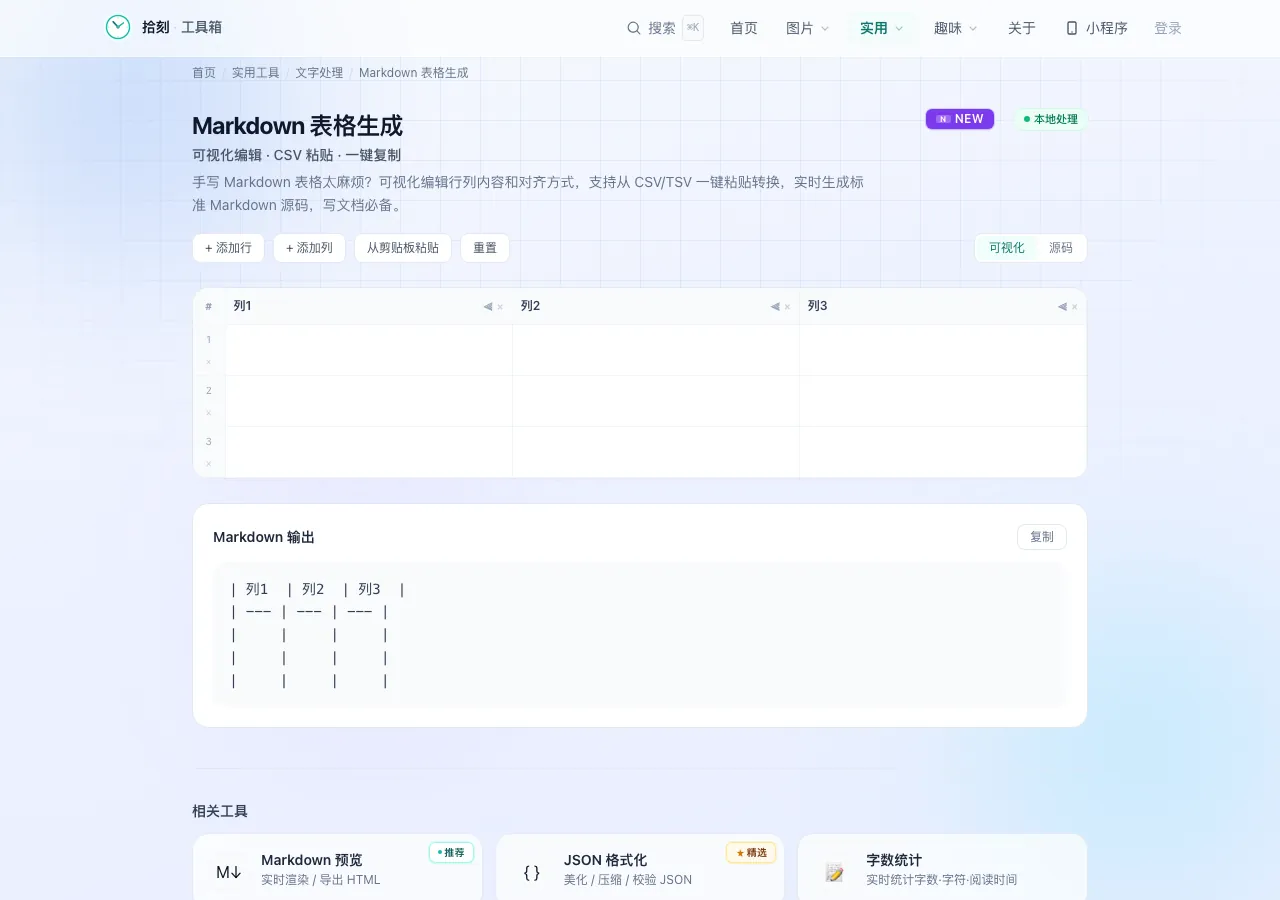Navigate to 实用工具 breadcrumb
This screenshot has height=900, width=1280.
pyautogui.click(x=256, y=73)
